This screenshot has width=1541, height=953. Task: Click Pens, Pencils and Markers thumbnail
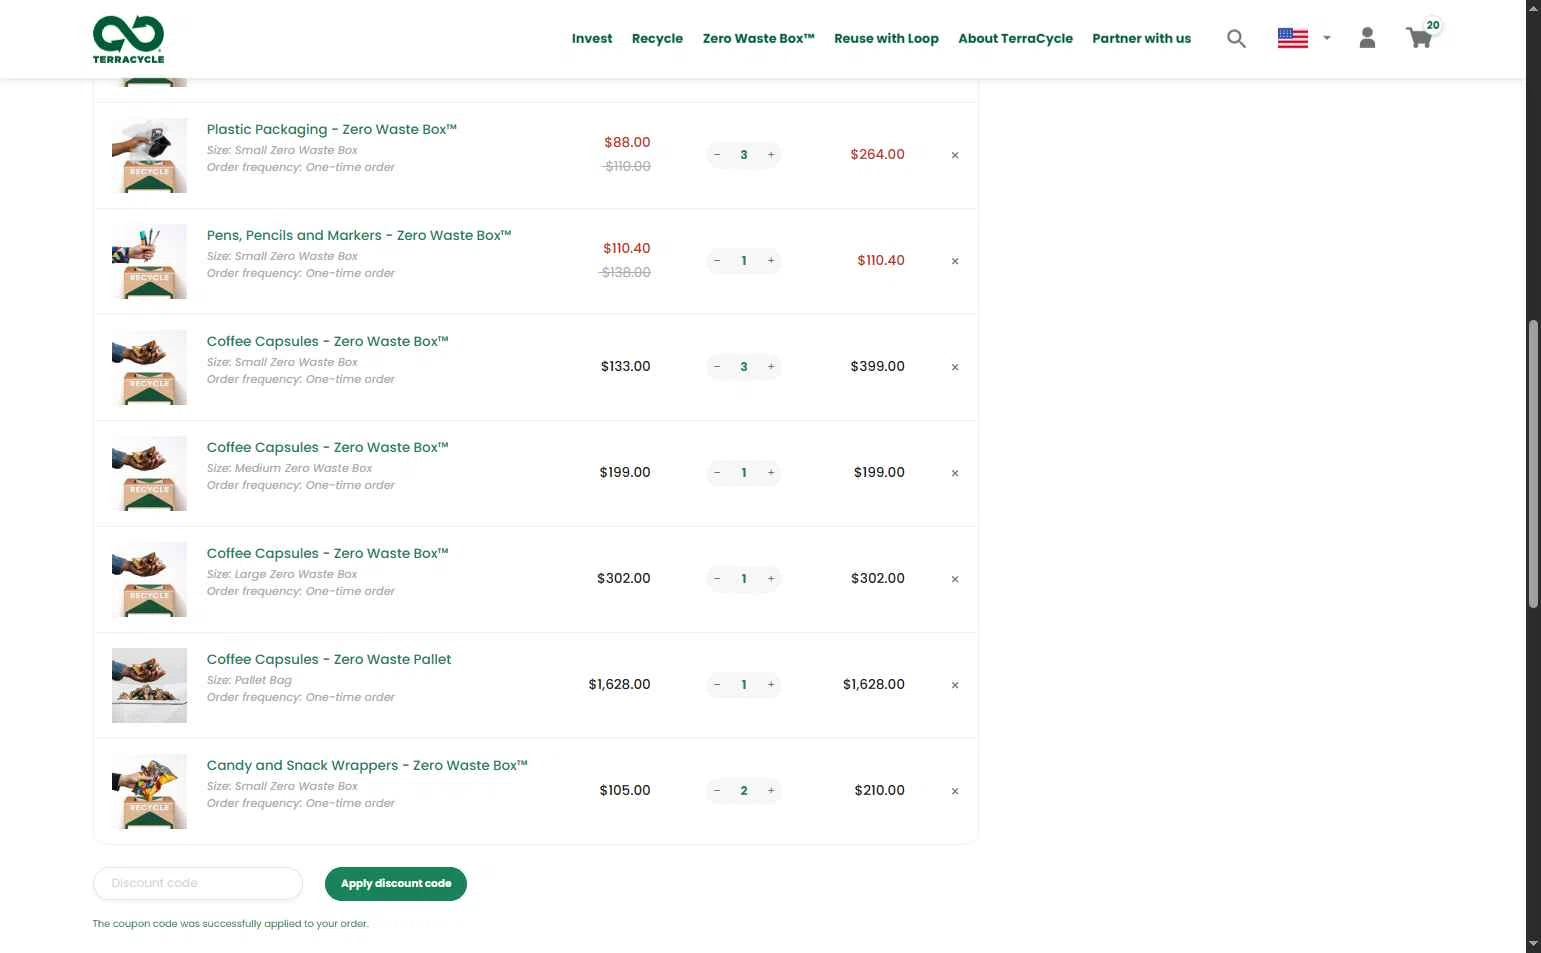pos(149,261)
